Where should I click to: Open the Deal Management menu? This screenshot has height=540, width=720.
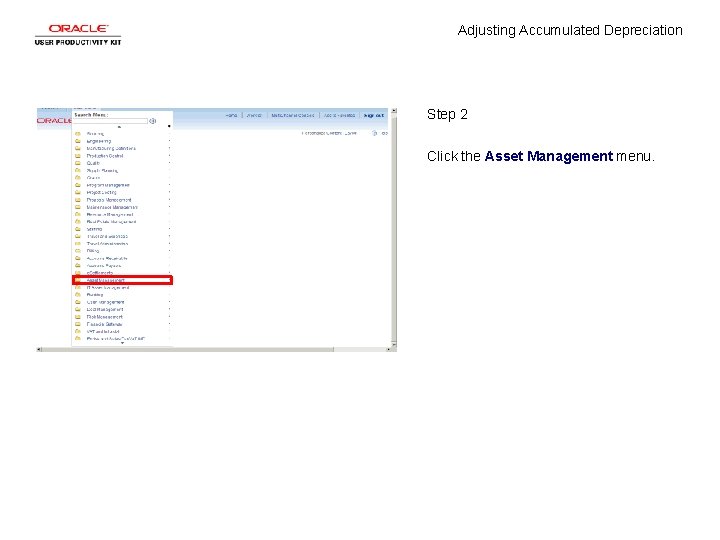[x=105, y=309]
